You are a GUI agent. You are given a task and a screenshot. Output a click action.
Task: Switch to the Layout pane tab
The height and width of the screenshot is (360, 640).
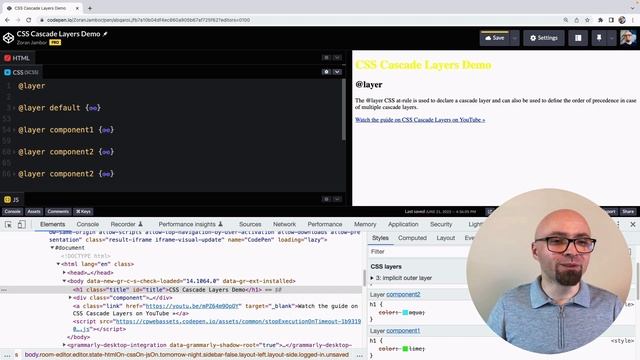[446, 238]
